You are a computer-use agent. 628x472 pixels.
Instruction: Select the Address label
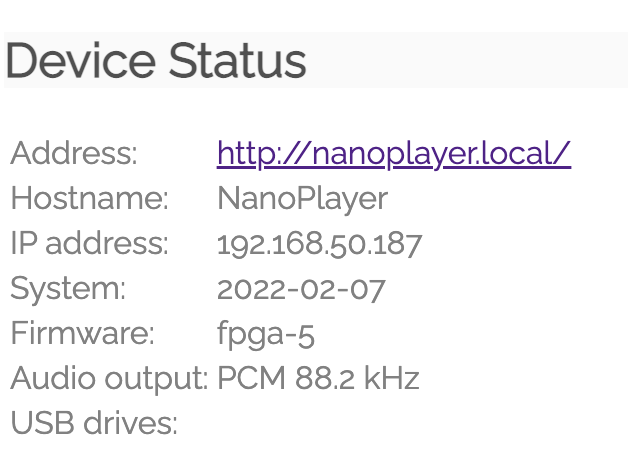74,154
